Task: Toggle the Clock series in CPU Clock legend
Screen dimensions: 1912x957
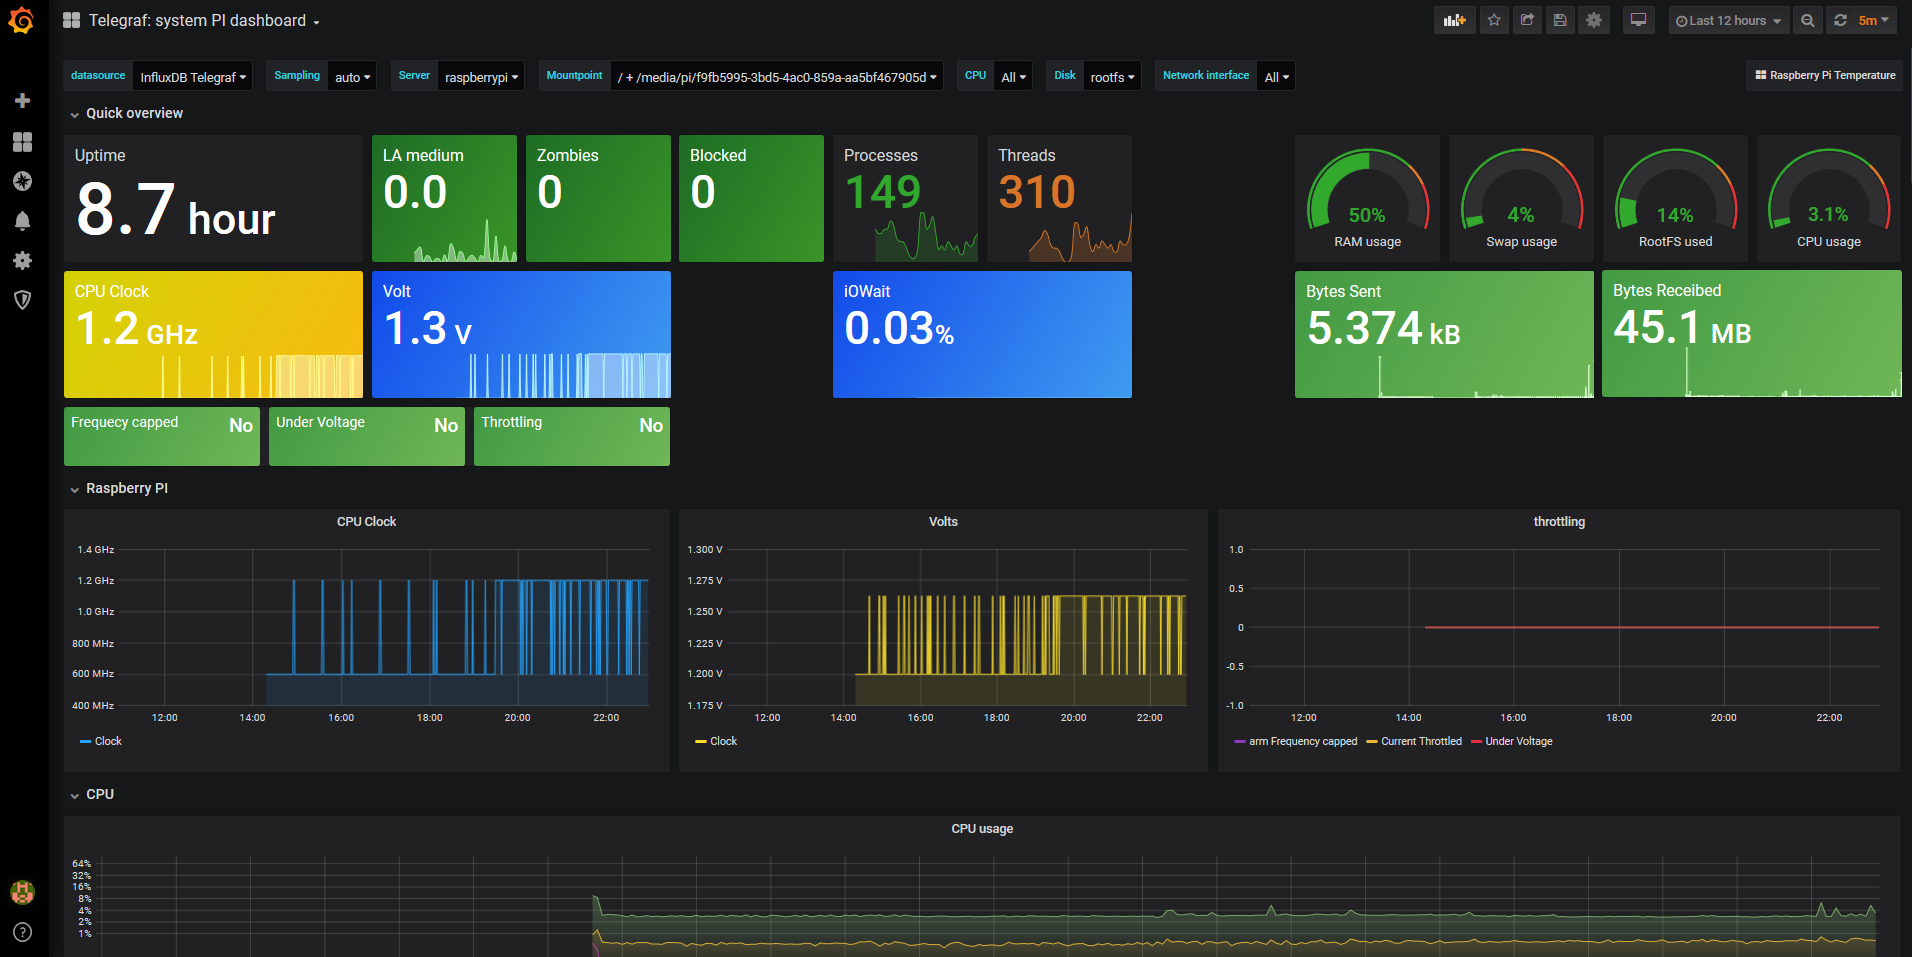Action: coord(107,741)
